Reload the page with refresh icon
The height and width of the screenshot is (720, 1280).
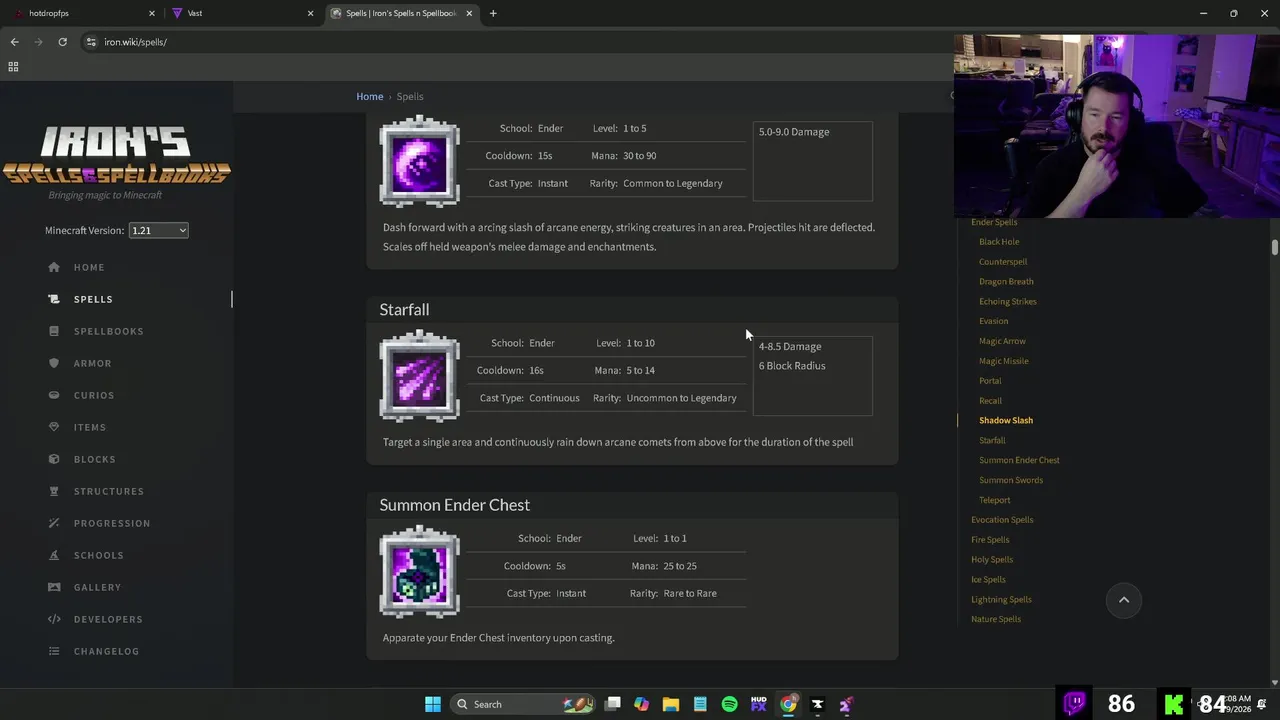pos(62,42)
